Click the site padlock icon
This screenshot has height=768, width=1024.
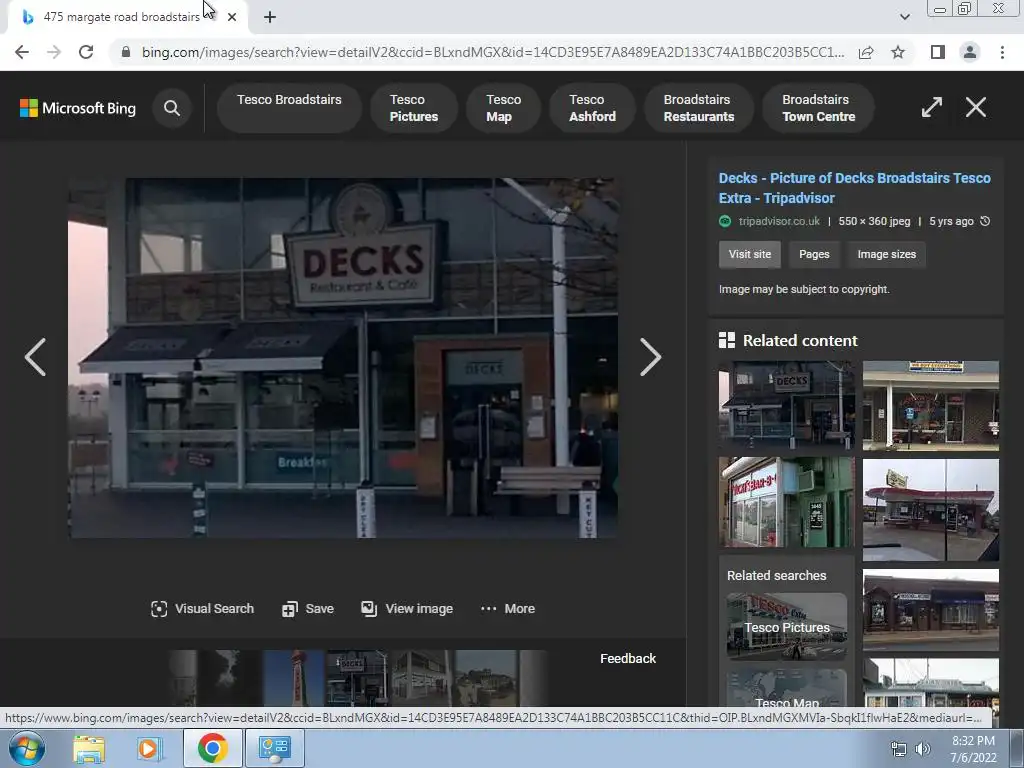pos(125,52)
